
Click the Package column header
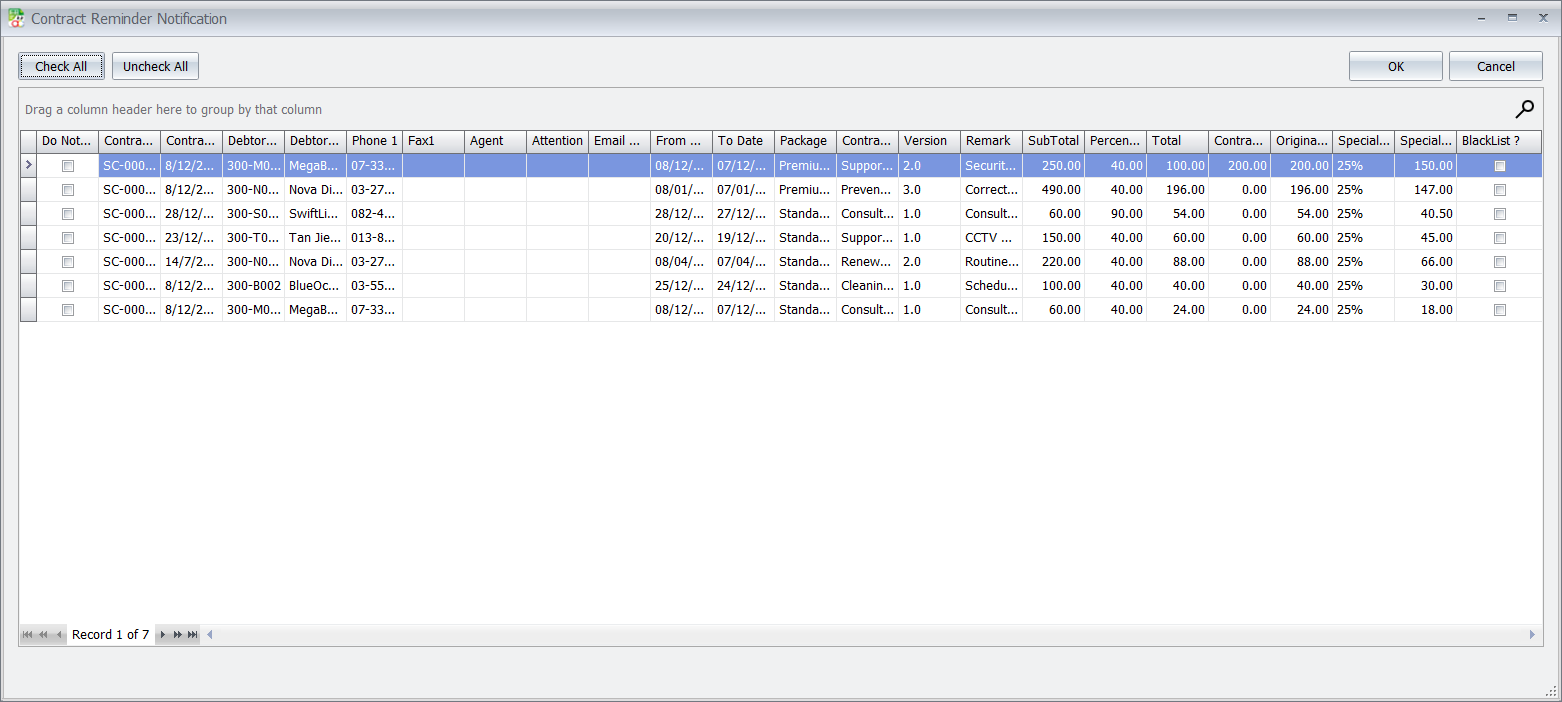pyautogui.click(x=804, y=141)
